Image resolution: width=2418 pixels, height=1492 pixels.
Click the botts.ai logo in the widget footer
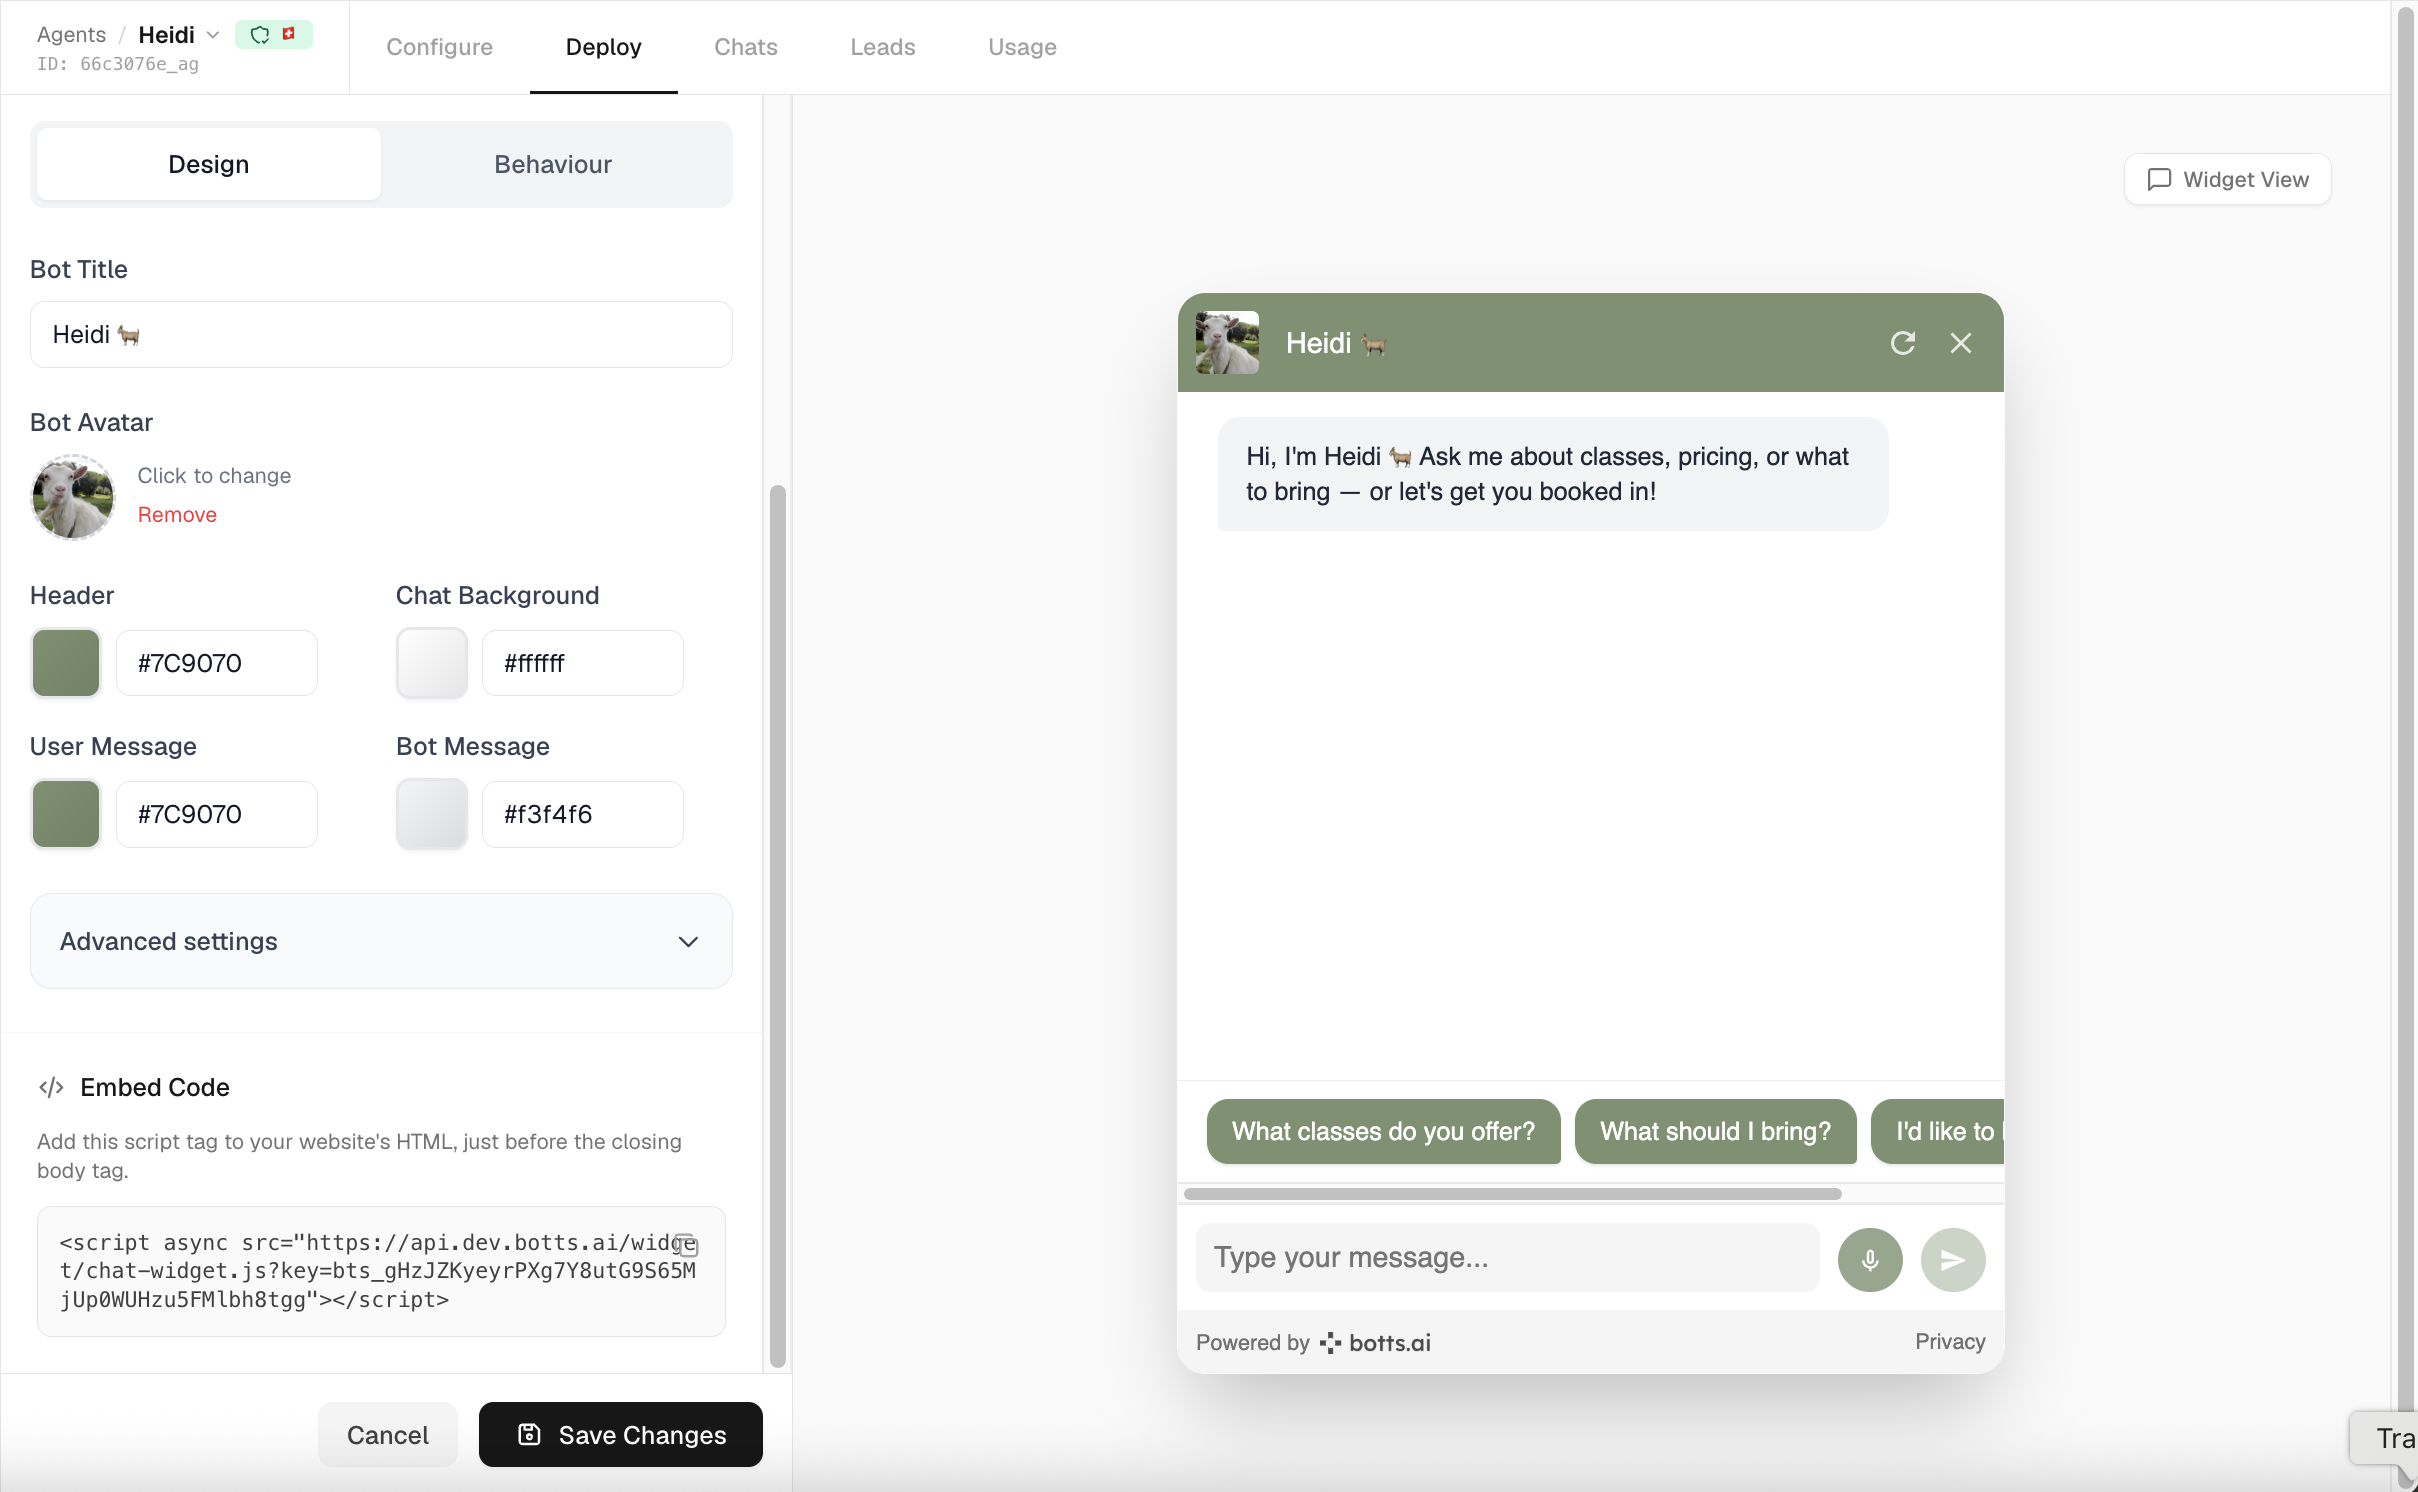[1375, 1343]
